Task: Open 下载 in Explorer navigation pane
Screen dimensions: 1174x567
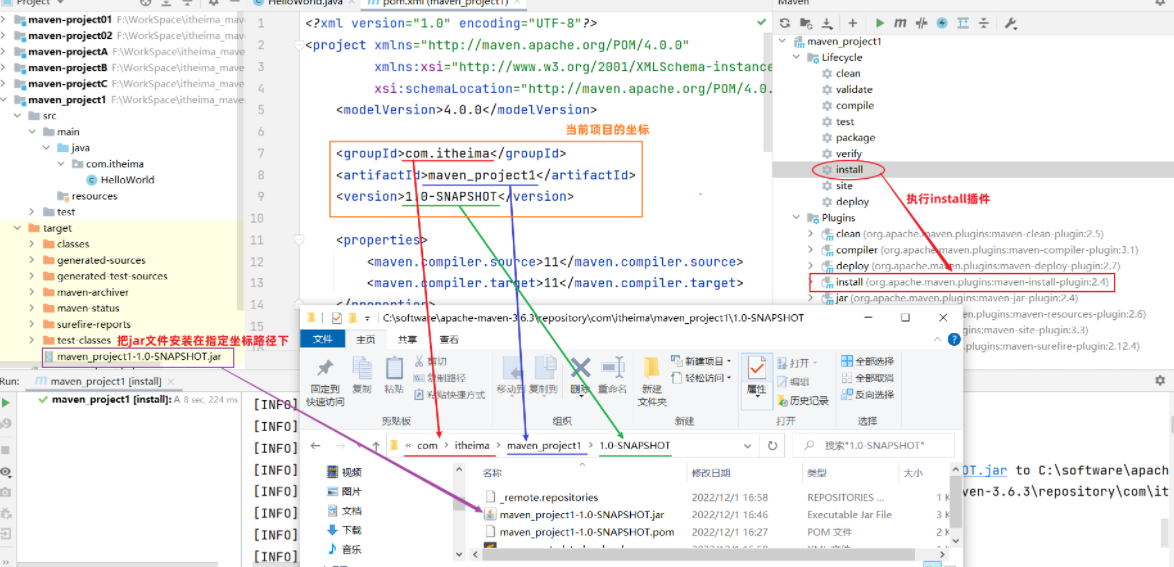Action: tap(344, 530)
